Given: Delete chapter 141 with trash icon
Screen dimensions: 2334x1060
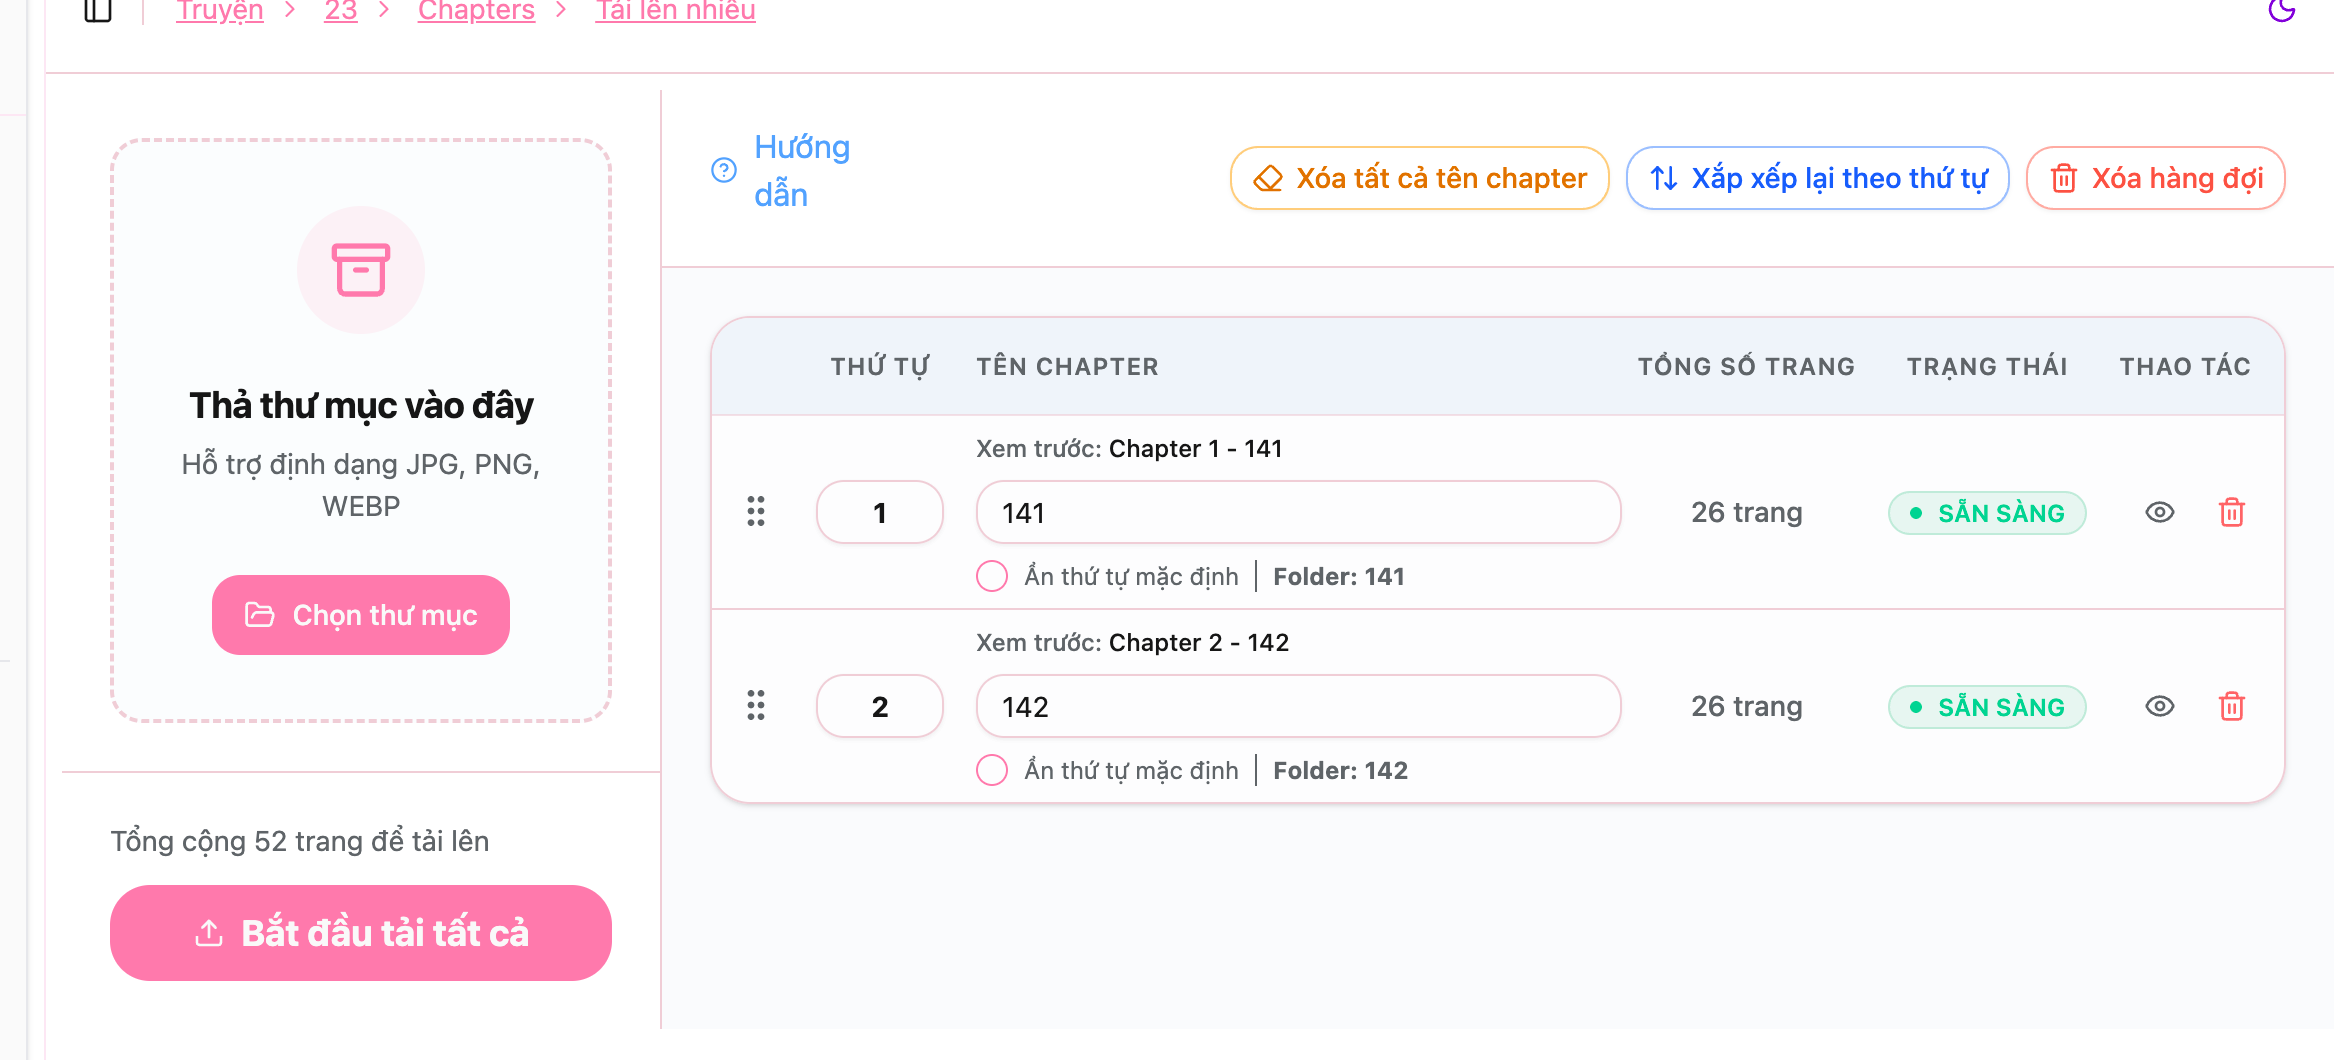Looking at the screenshot, I should click(x=2231, y=513).
